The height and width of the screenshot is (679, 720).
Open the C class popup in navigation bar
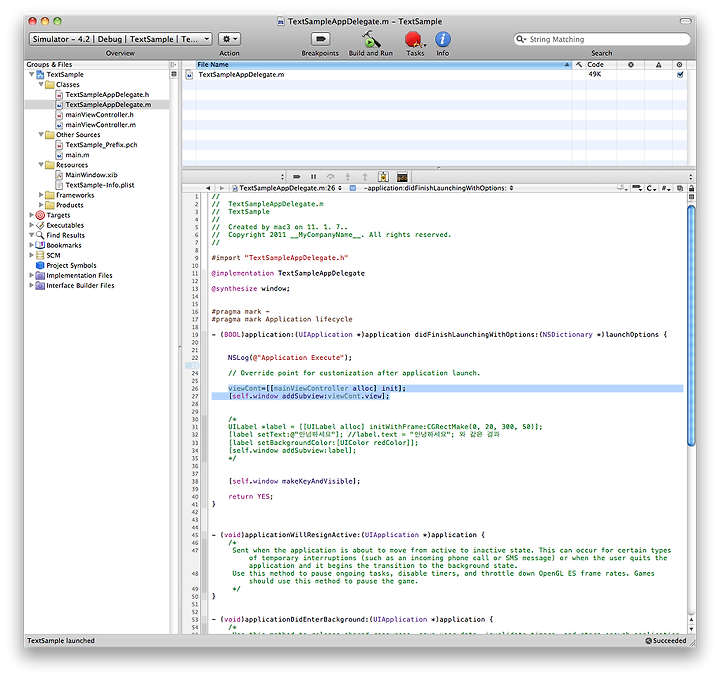pyautogui.click(x=652, y=188)
